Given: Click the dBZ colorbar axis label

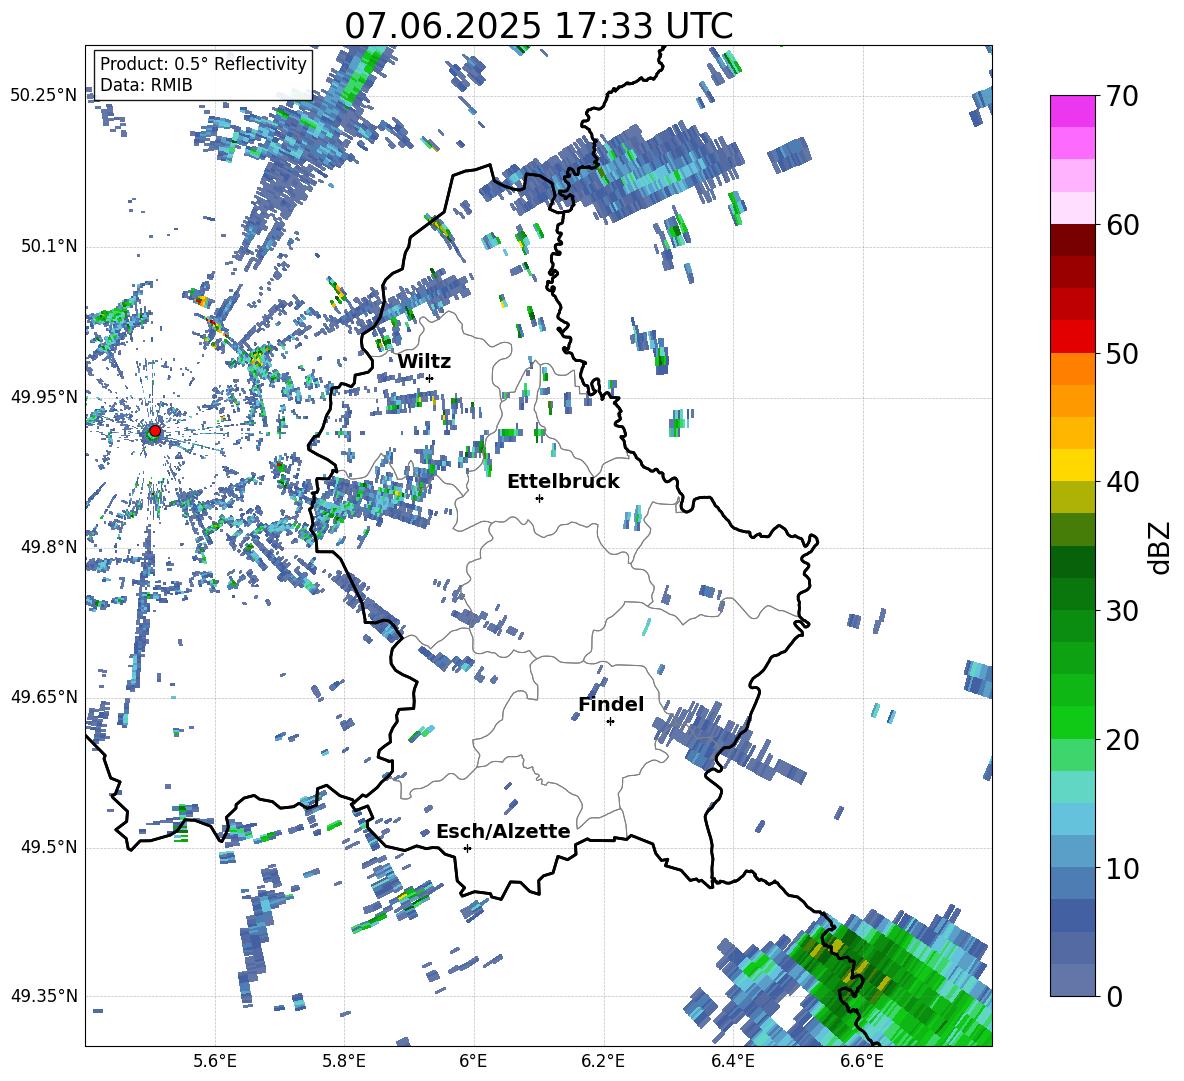Looking at the screenshot, I should (x=1160, y=547).
